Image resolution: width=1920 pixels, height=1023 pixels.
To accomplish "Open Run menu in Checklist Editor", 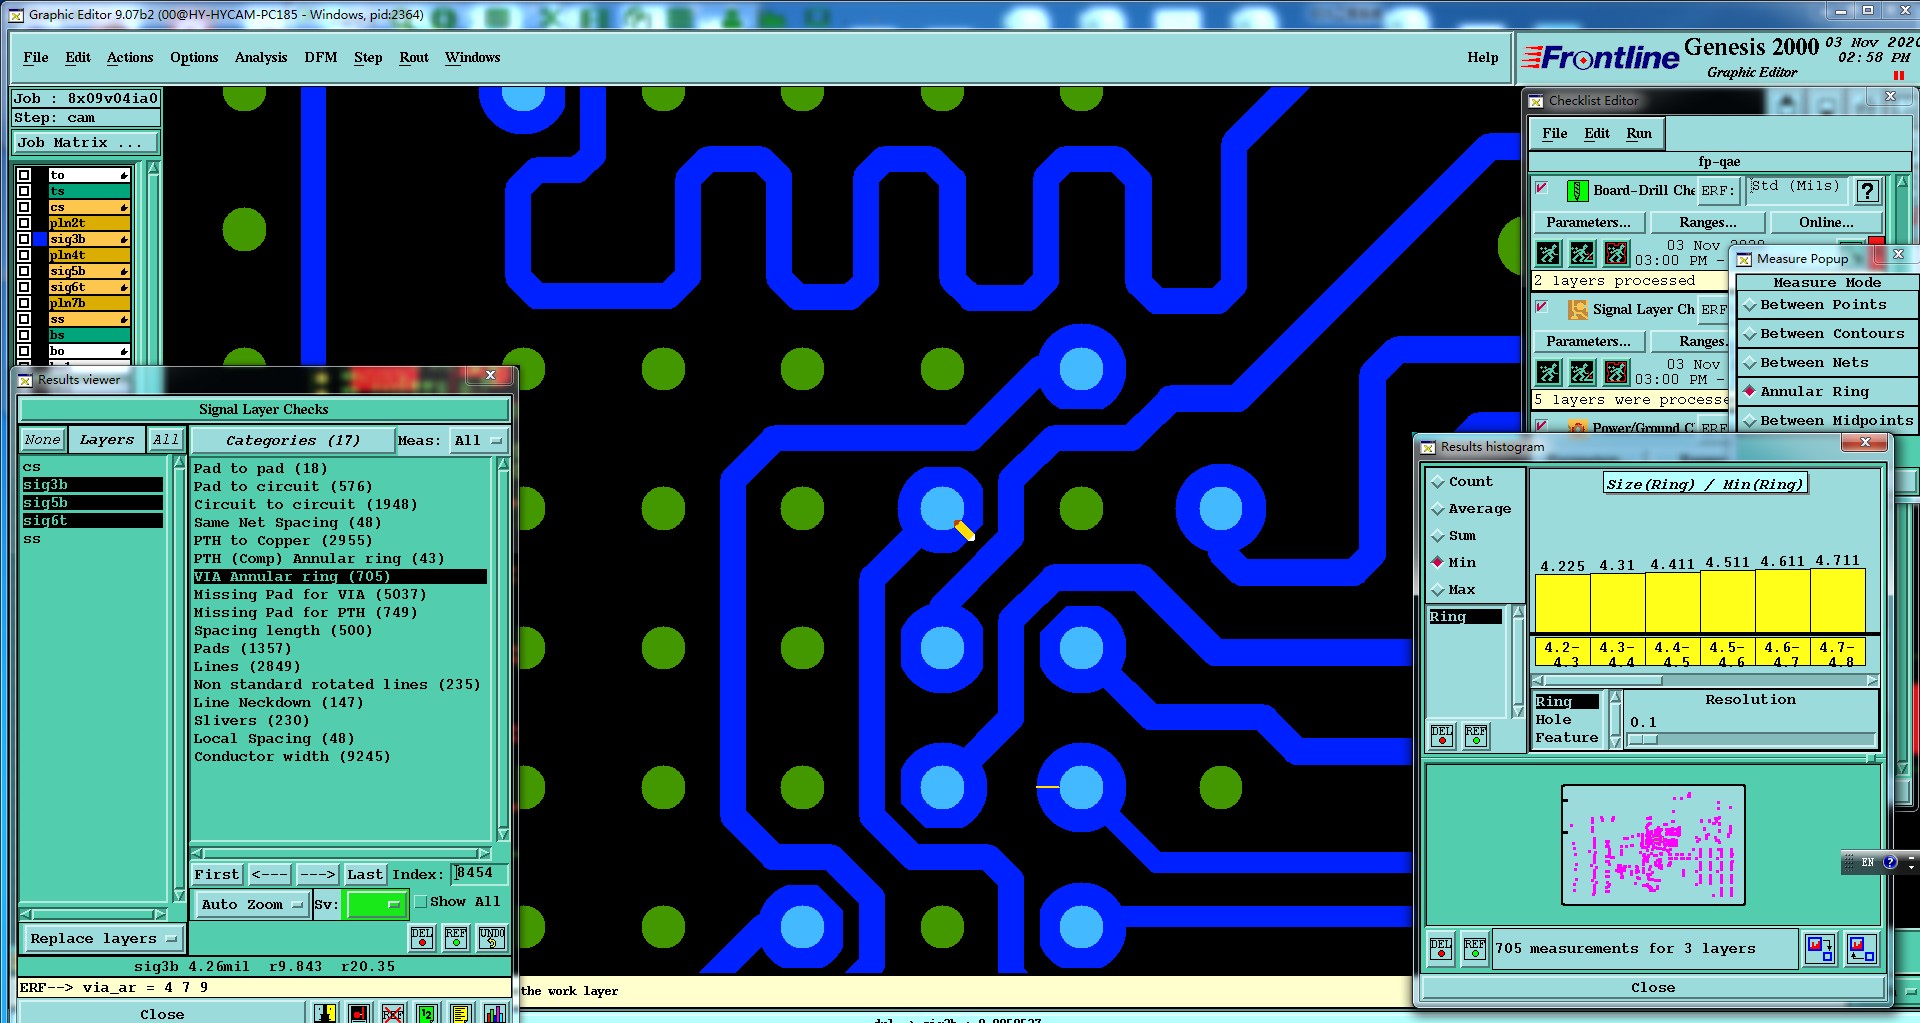I will [1638, 133].
